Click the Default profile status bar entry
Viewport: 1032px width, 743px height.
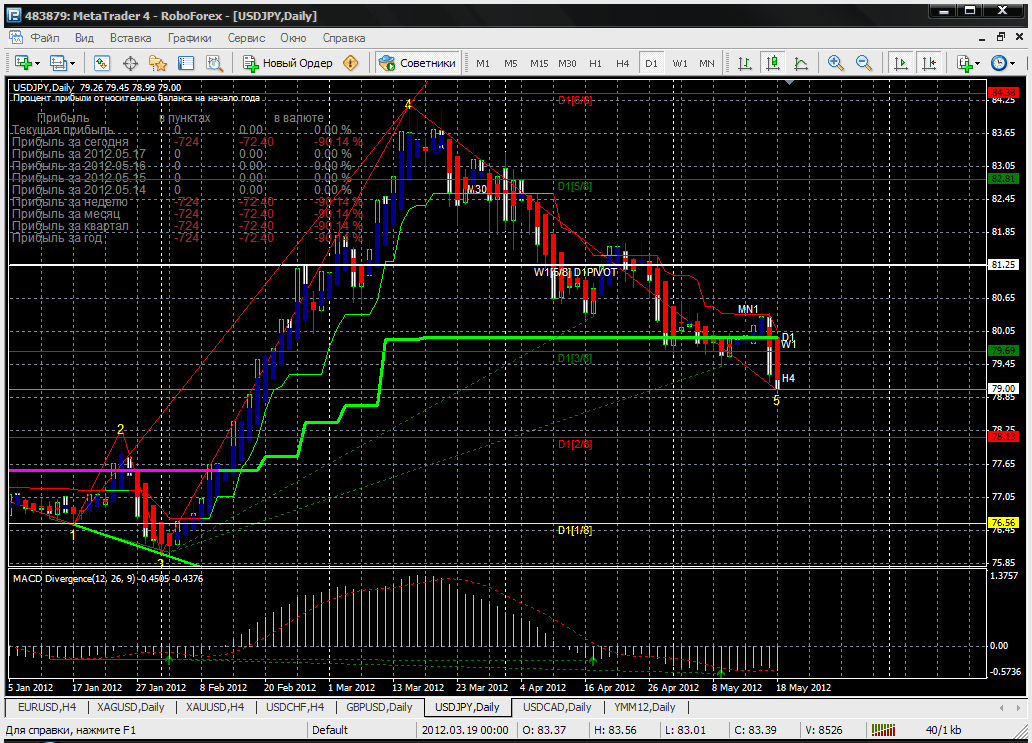click(x=330, y=730)
